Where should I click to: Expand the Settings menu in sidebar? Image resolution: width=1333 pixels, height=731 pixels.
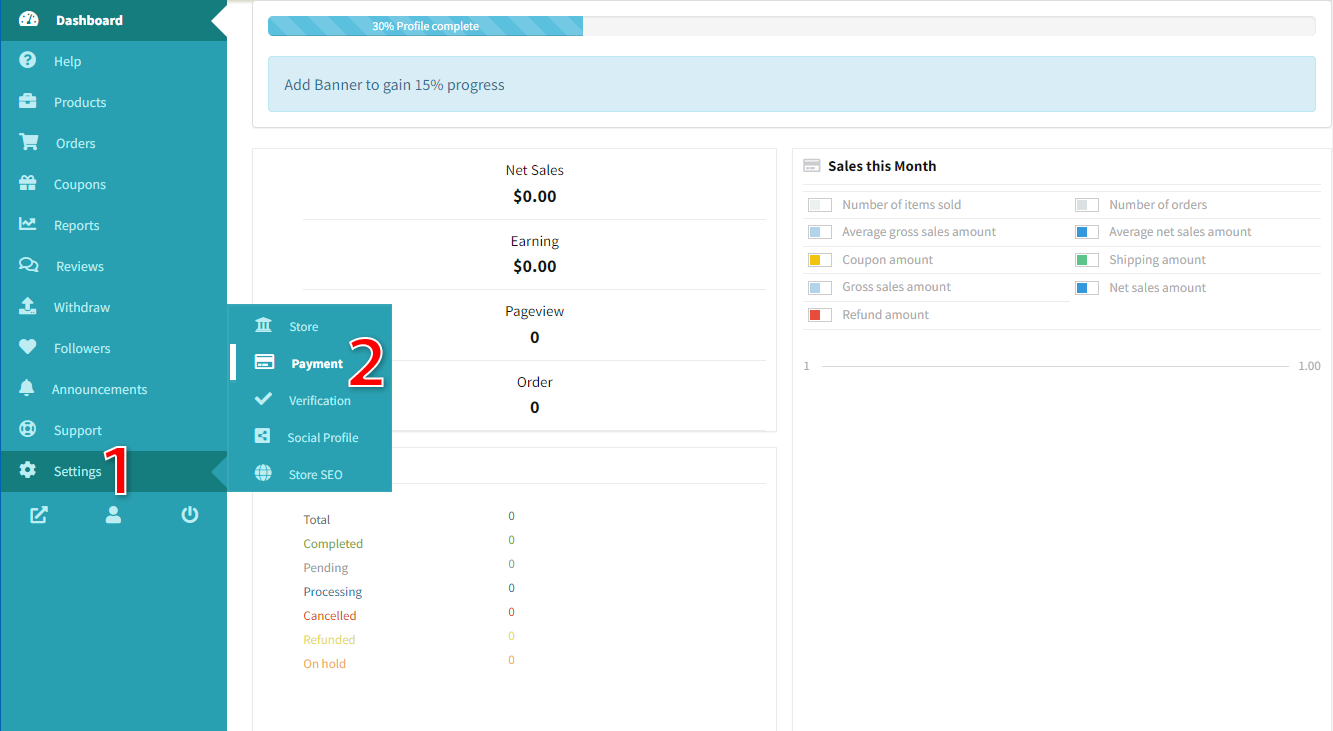pyautogui.click(x=77, y=472)
